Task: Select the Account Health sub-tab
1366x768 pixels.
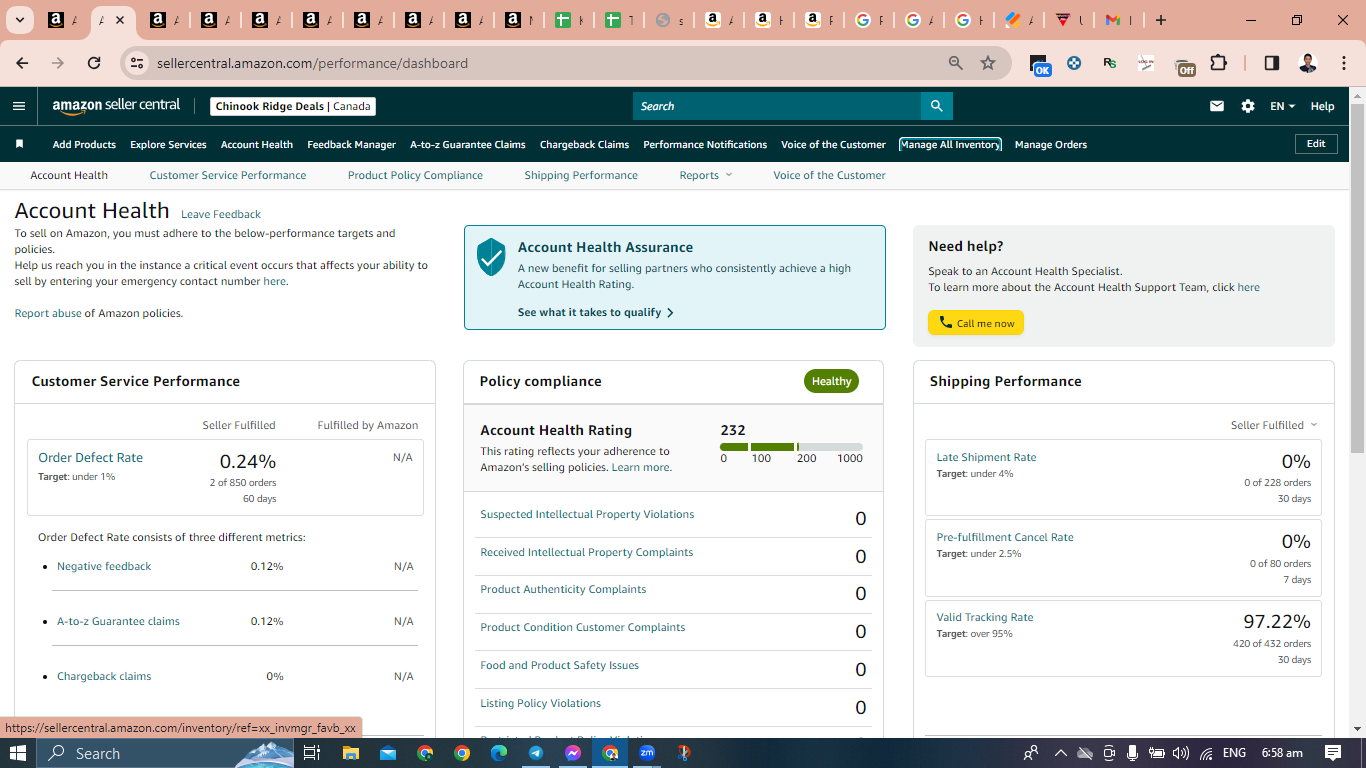Action: [x=69, y=175]
